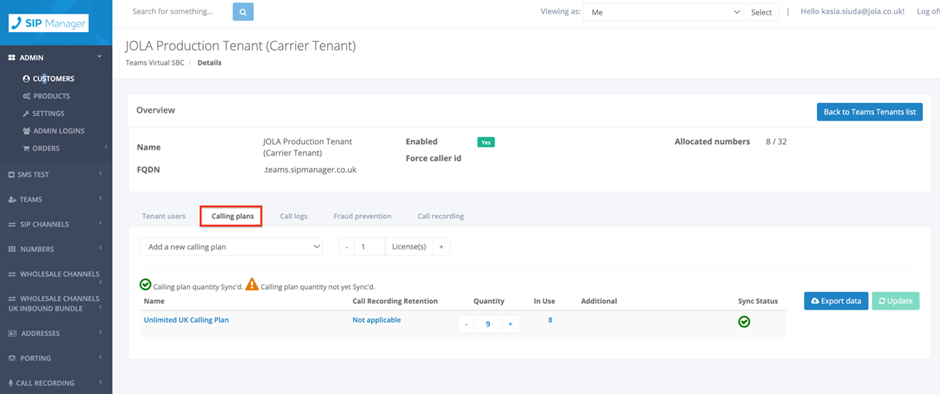940x394 pixels.
Task: Click Back to Teams Tenants list button
Action: tap(870, 112)
